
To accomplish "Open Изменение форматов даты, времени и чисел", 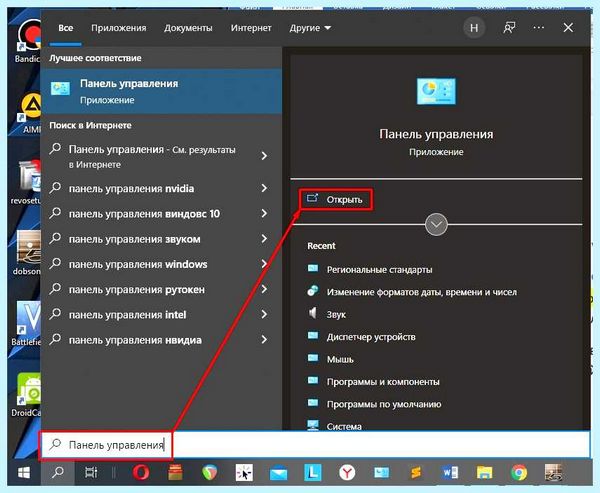I will pos(412,292).
